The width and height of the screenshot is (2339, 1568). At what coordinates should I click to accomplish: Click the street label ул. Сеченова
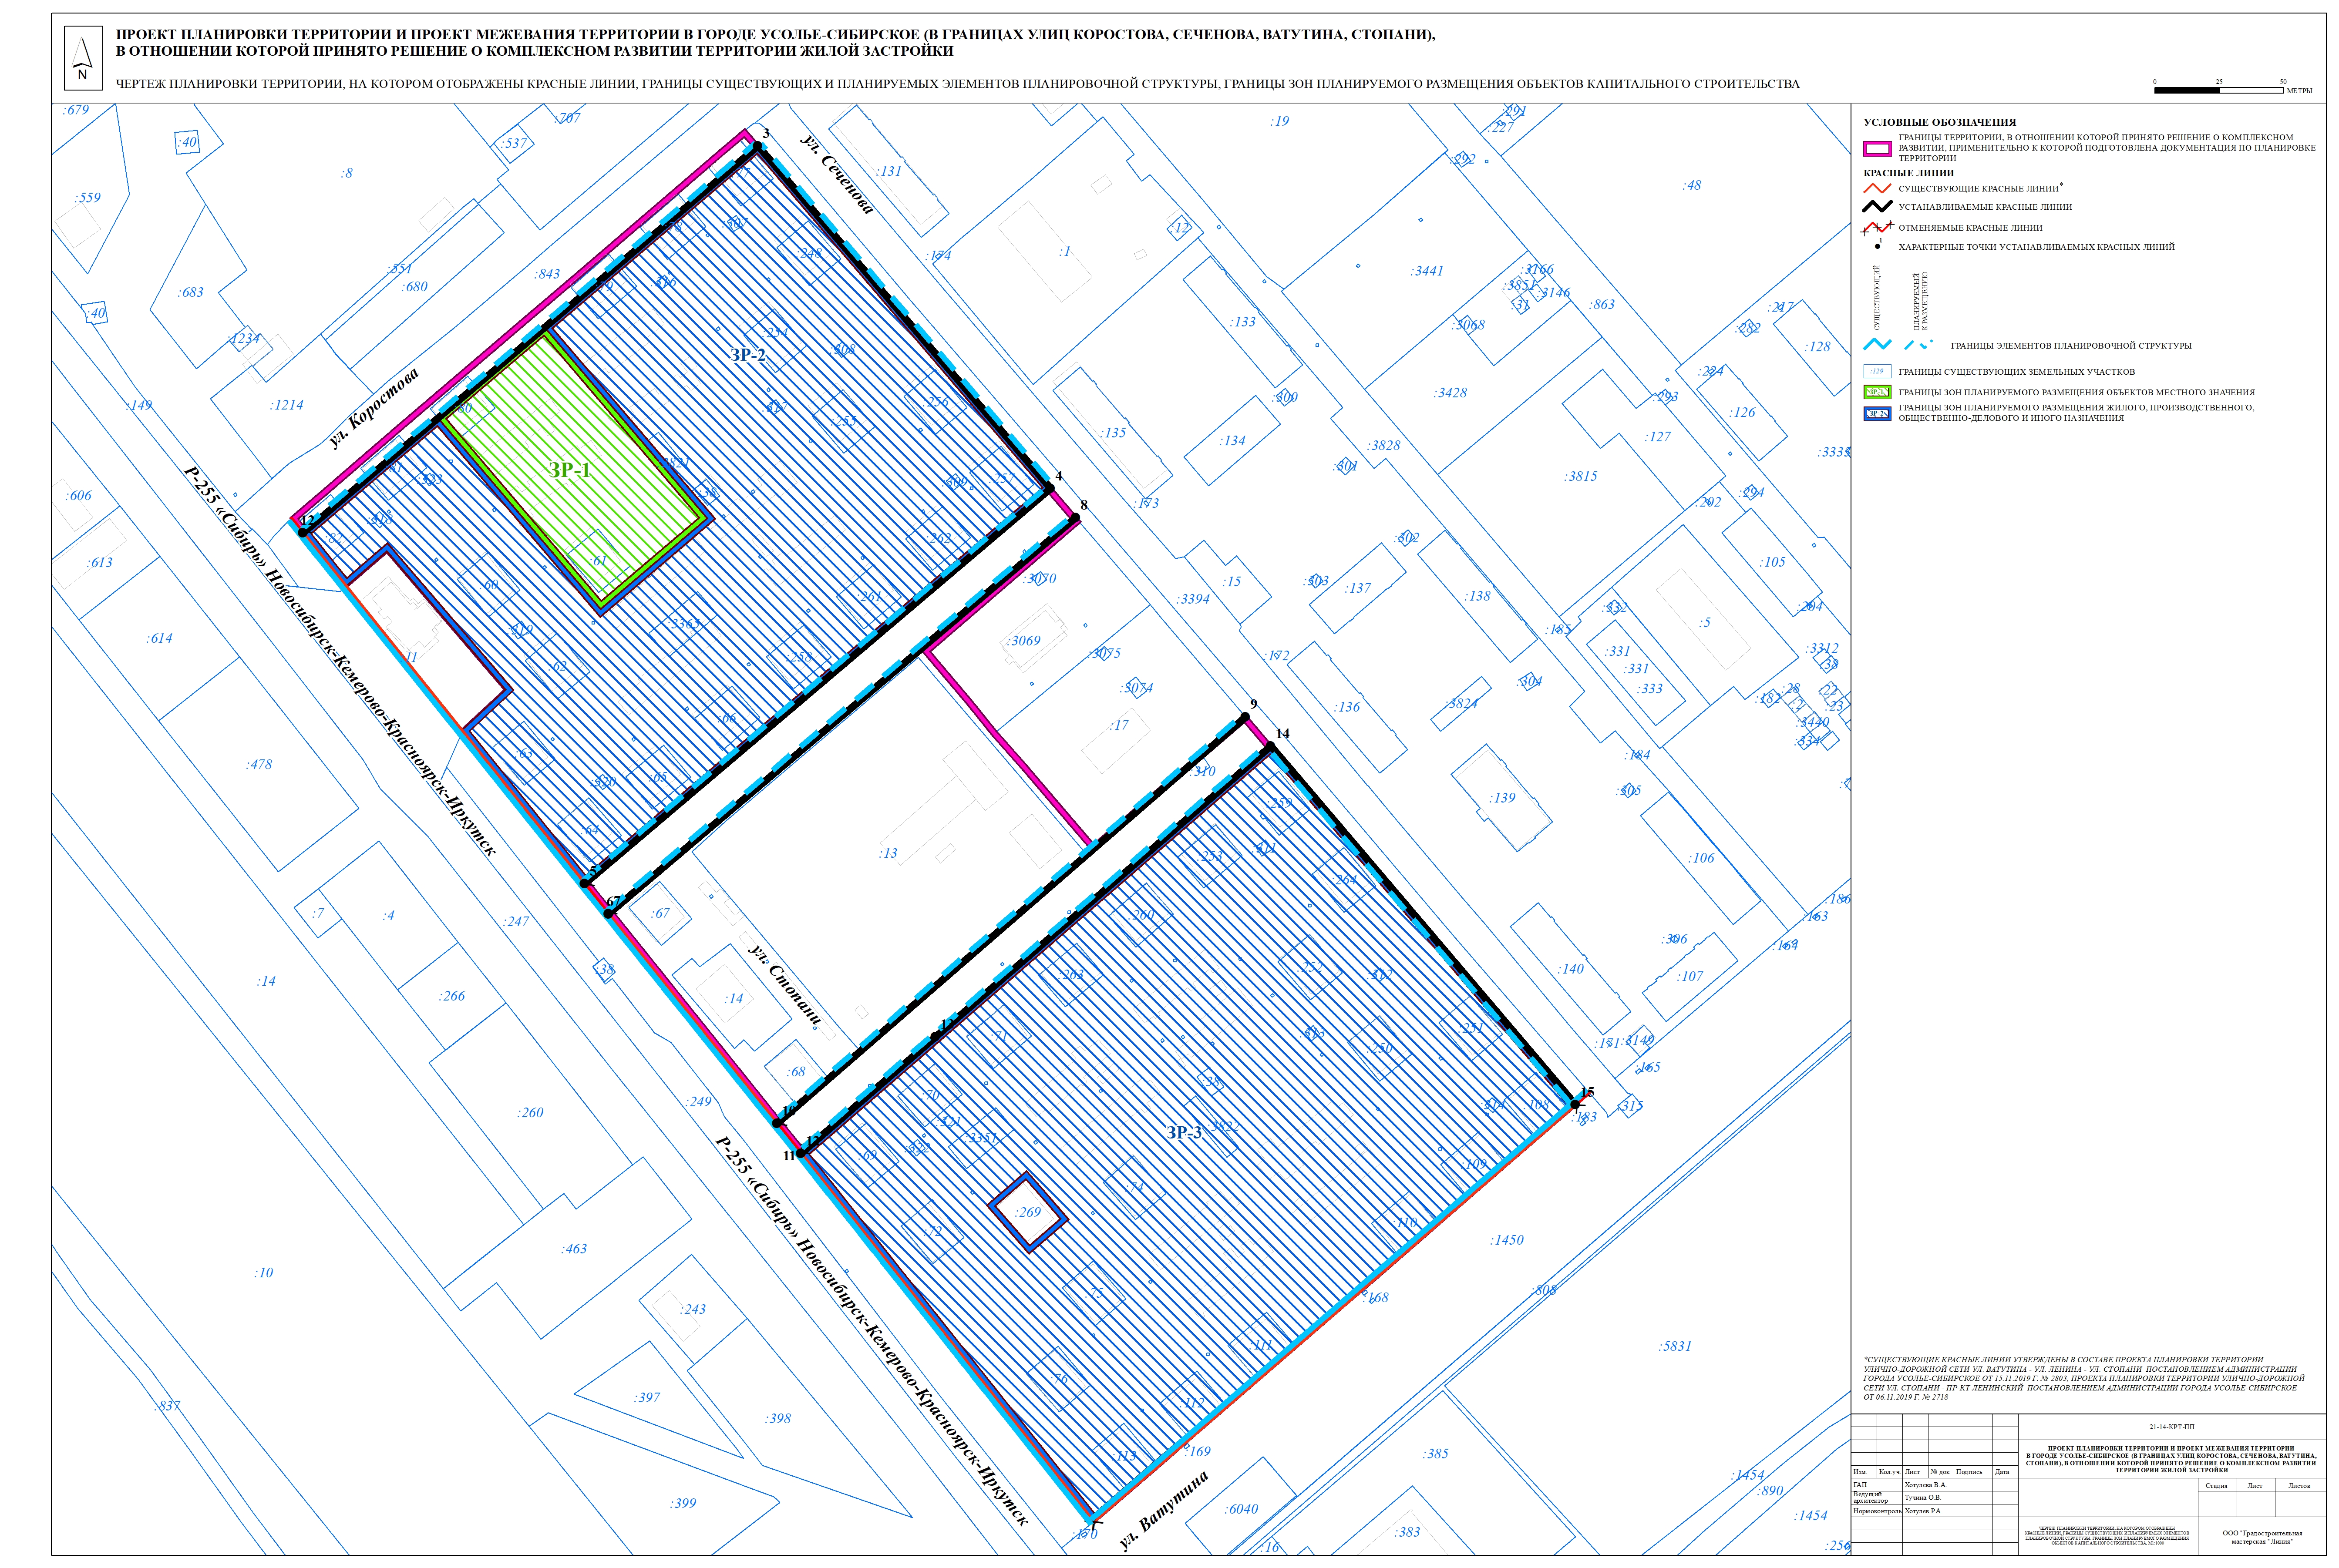[x=838, y=174]
